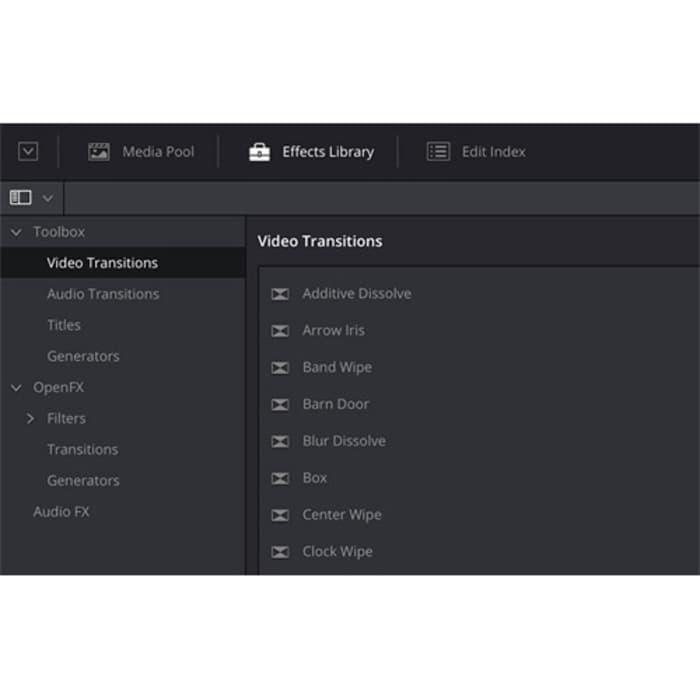Click the Effects Library toolbox icon
Viewport: 700px width, 700px height.
(x=259, y=152)
